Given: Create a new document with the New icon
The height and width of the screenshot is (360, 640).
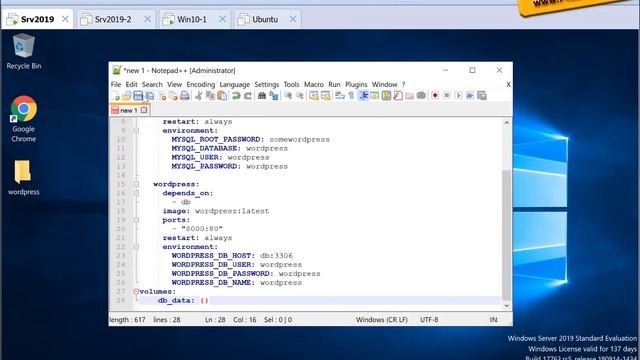Looking at the screenshot, I should (x=116, y=96).
